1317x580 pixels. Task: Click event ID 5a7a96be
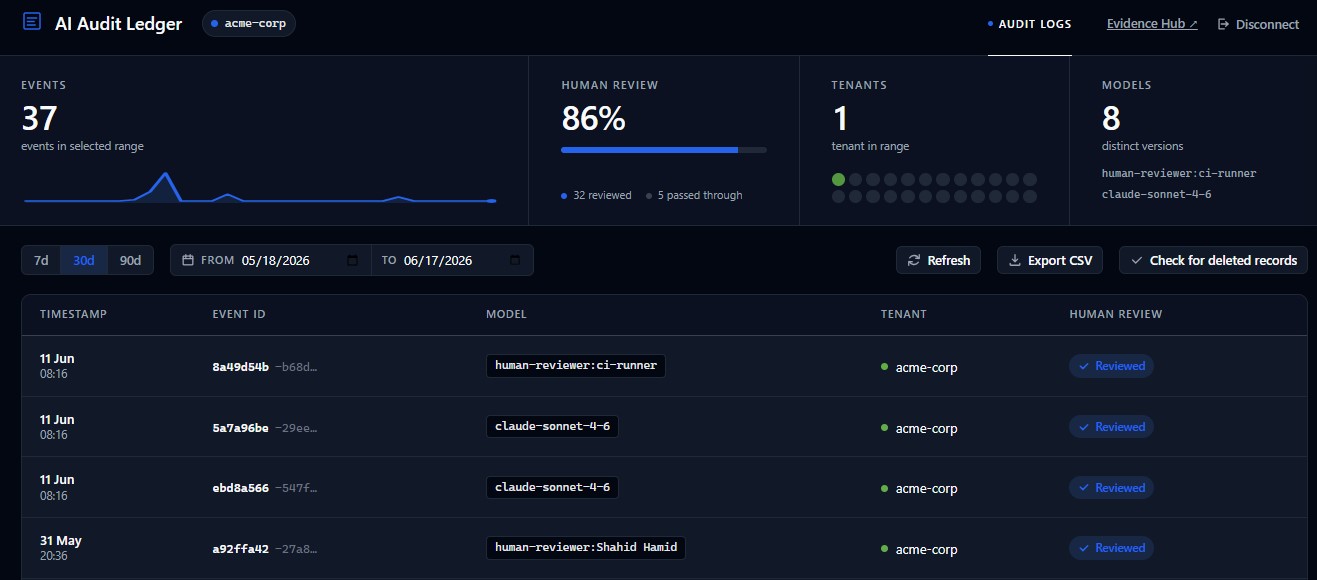pyautogui.click(x=241, y=427)
